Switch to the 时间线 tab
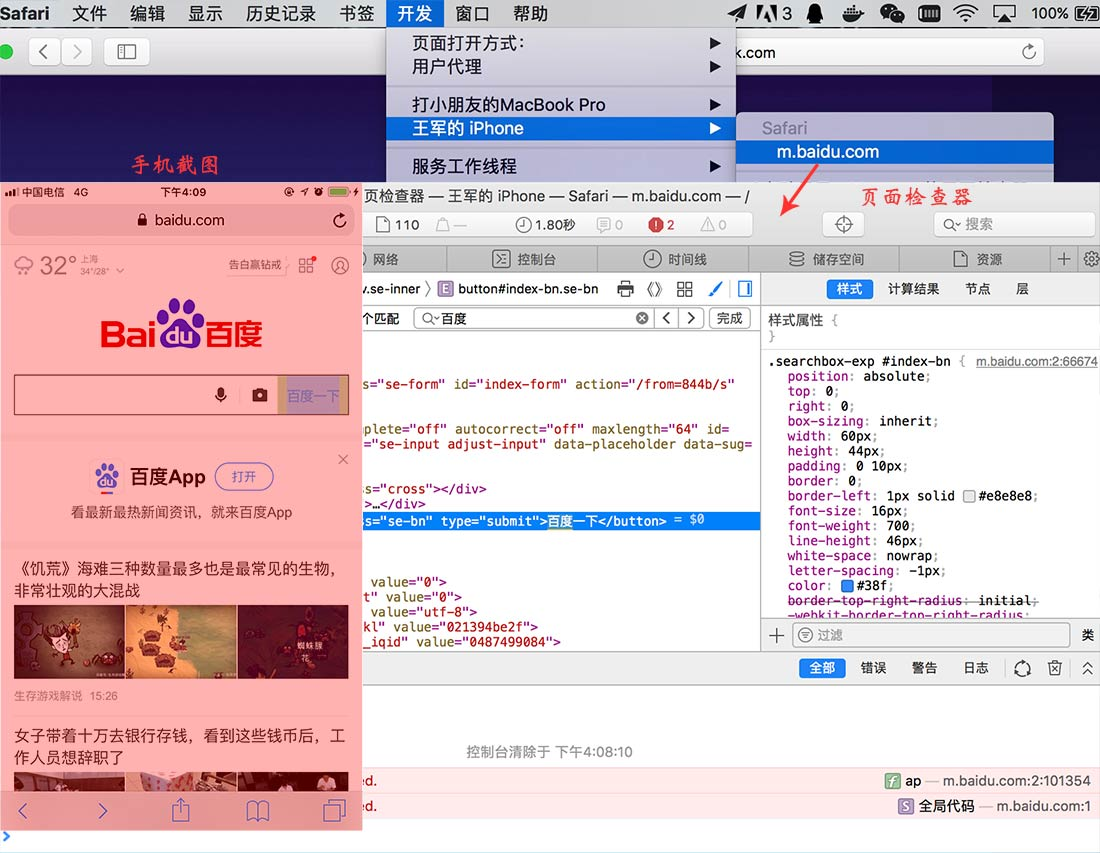The height and width of the screenshot is (853, 1100). (x=674, y=260)
